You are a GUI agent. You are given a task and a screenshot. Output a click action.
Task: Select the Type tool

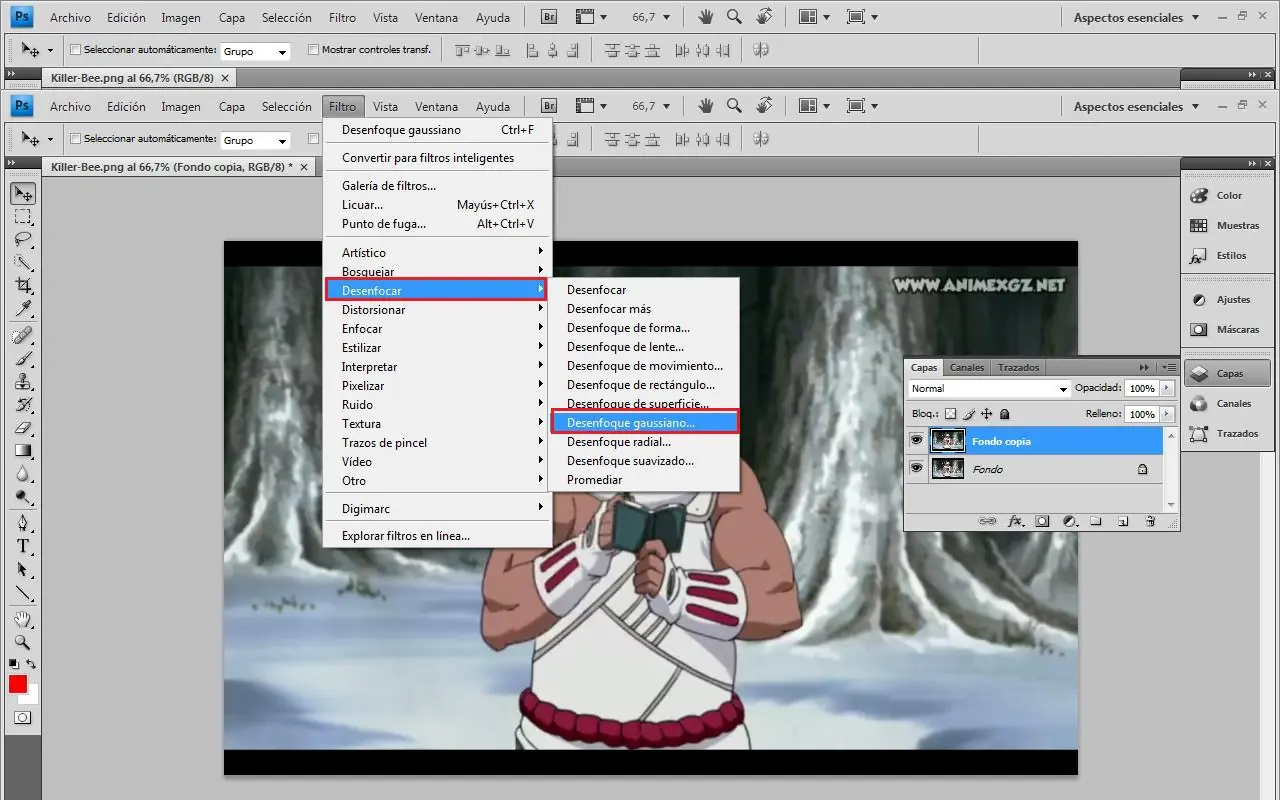[23, 546]
